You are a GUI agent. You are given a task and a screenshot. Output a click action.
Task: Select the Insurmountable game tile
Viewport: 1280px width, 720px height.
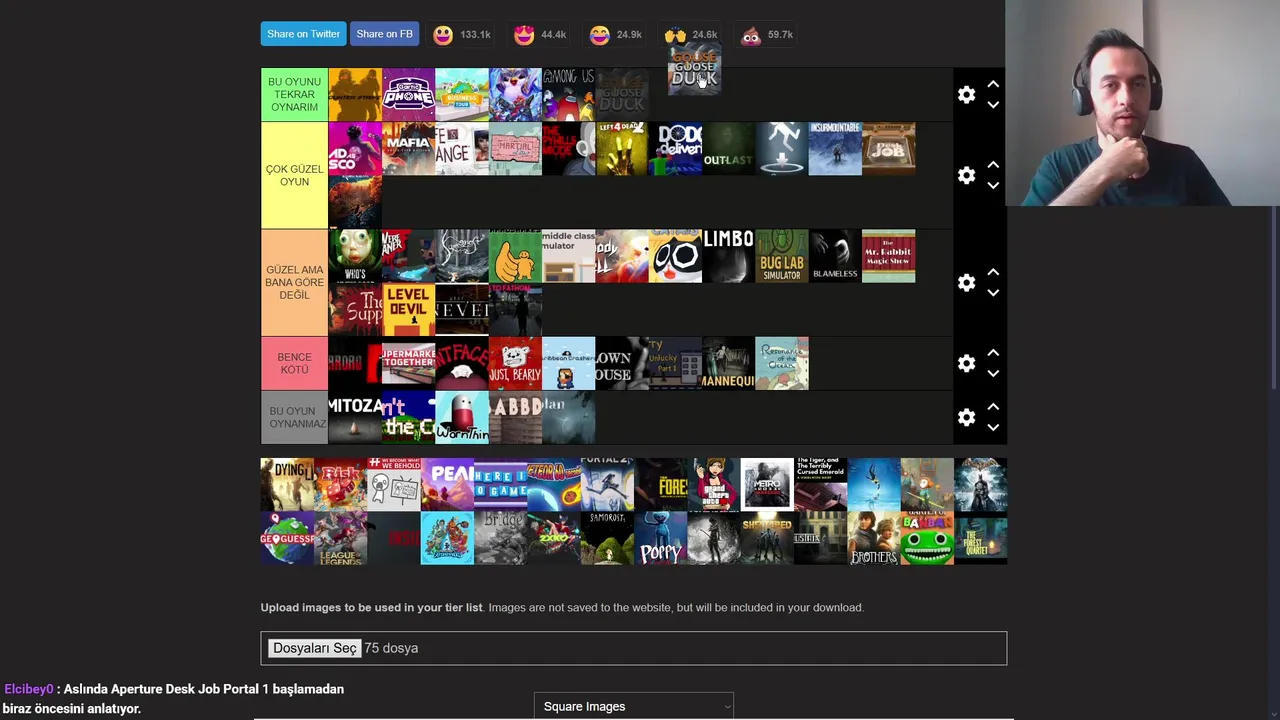pos(835,149)
